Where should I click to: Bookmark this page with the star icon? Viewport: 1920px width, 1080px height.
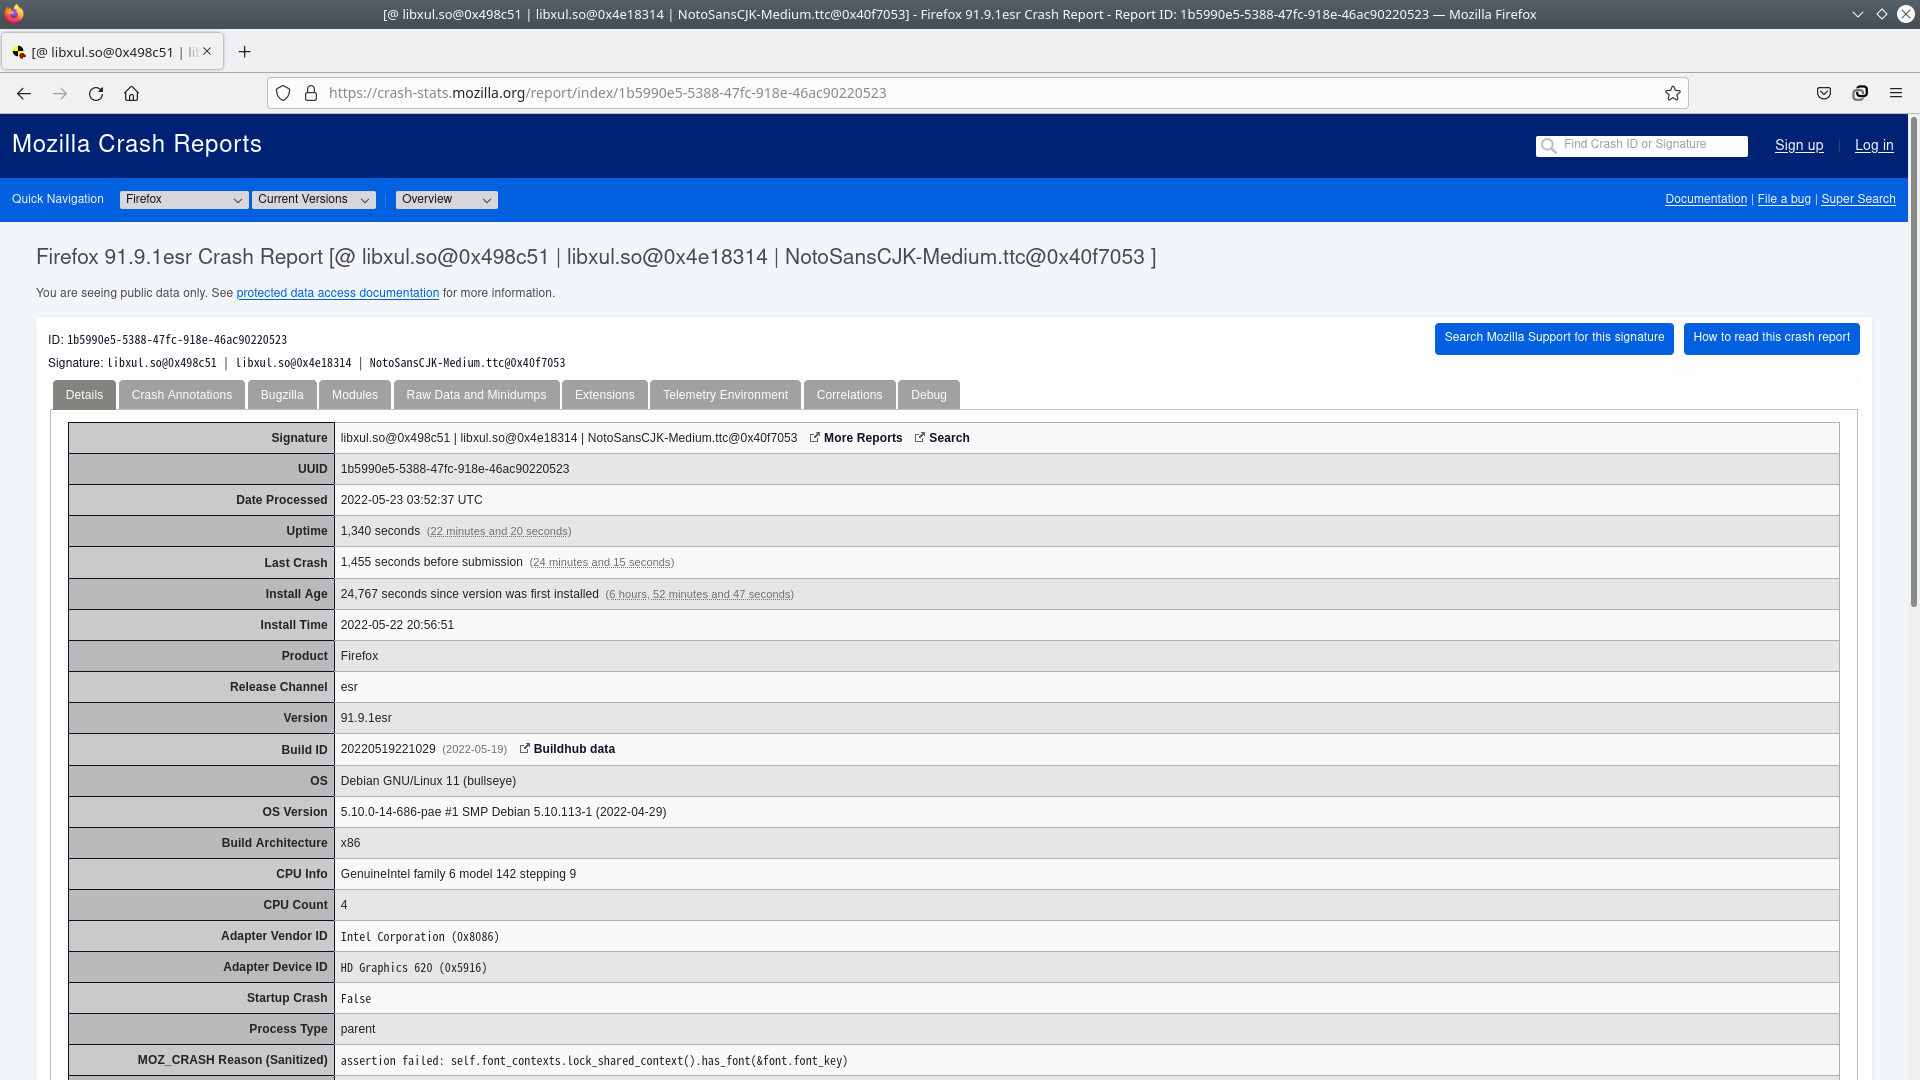point(1673,93)
